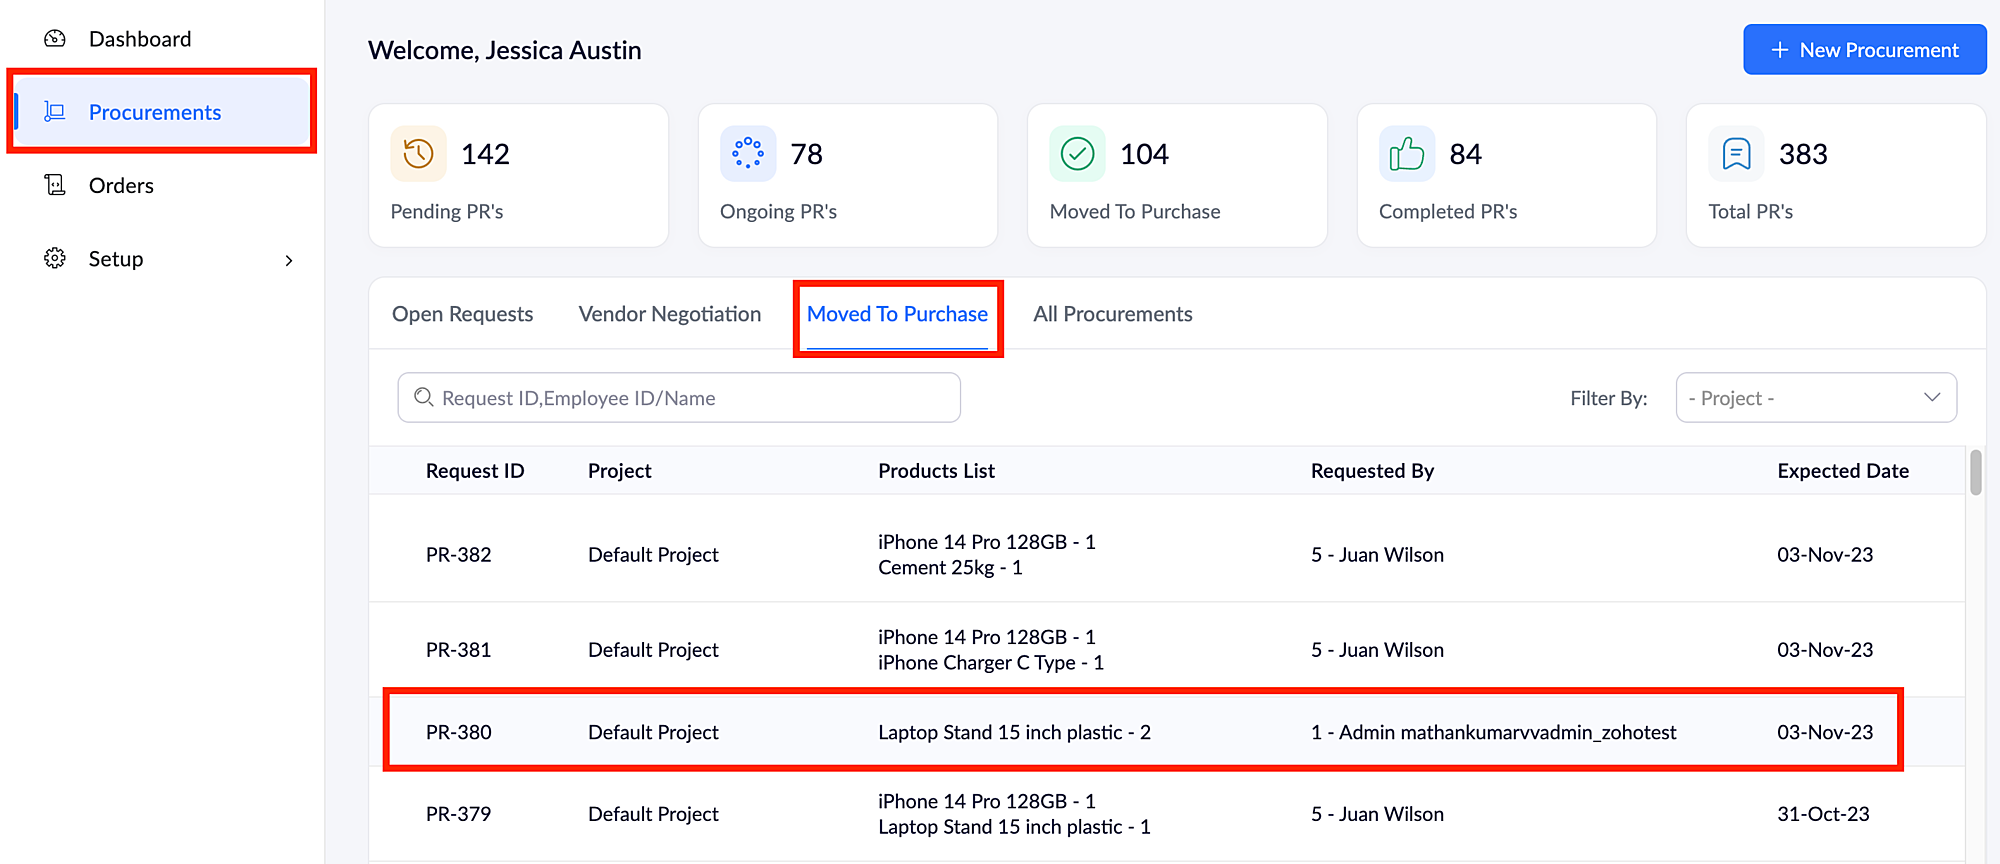This screenshot has height=864, width=2000.
Task: Click the search magnifier icon
Action: 424,398
